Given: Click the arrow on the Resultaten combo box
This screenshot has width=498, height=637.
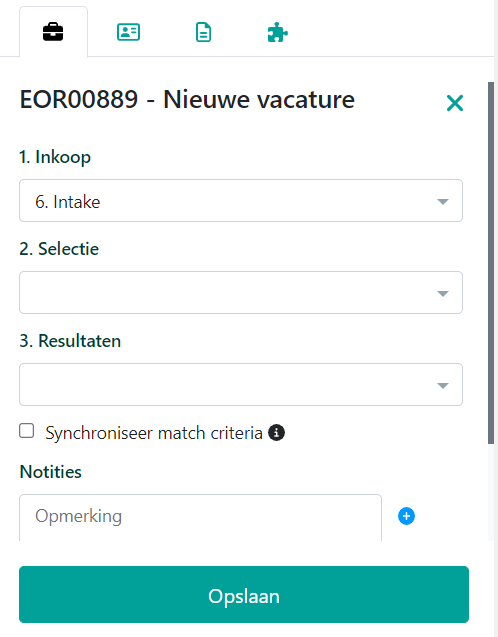Looking at the screenshot, I should [x=442, y=385].
